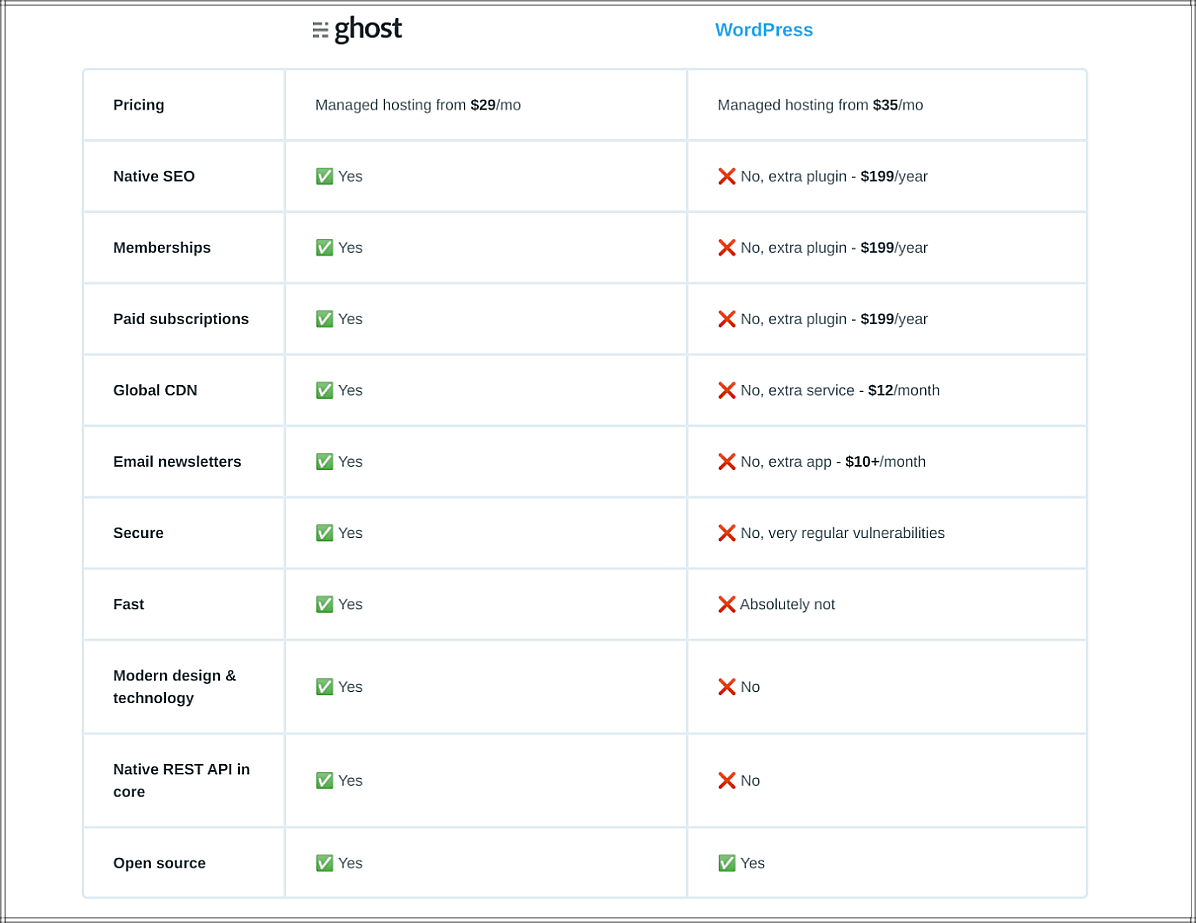Click 'No, extra plugin - $199/year' in Native SEO row

(x=834, y=176)
